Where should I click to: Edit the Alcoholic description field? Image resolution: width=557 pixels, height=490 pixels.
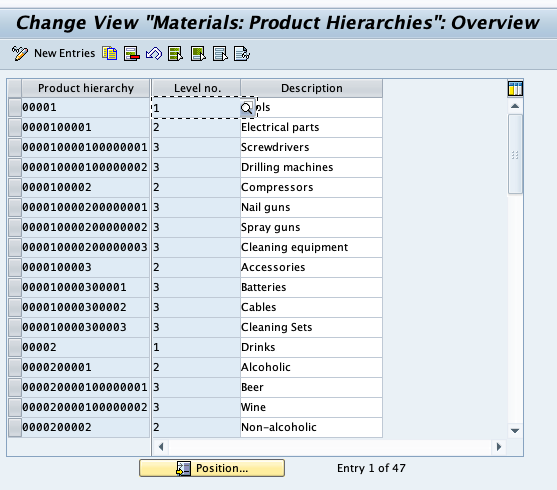(x=312, y=367)
